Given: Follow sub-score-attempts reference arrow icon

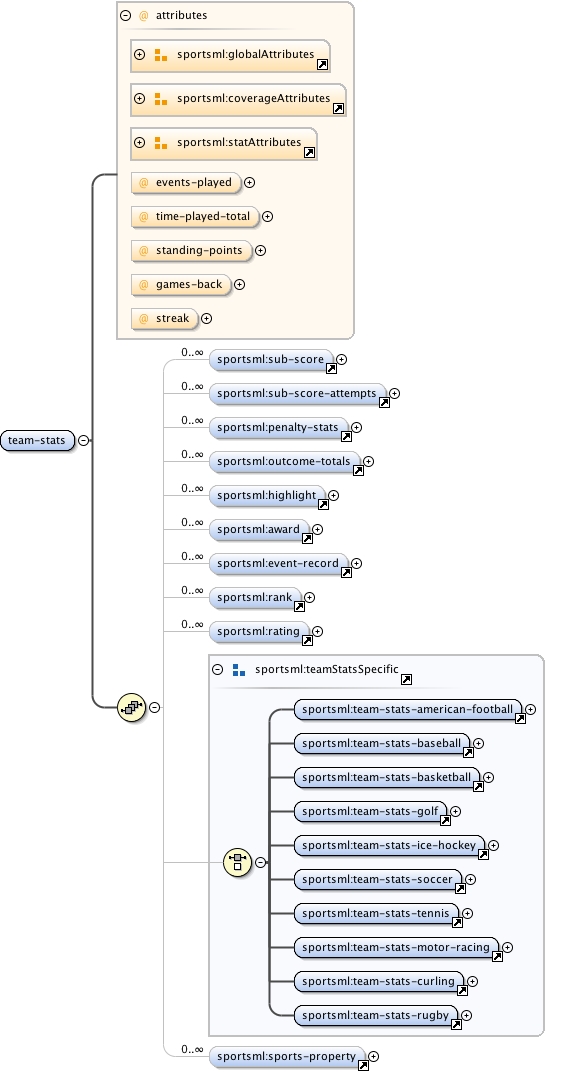Looking at the screenshot, I should (384, 403).
